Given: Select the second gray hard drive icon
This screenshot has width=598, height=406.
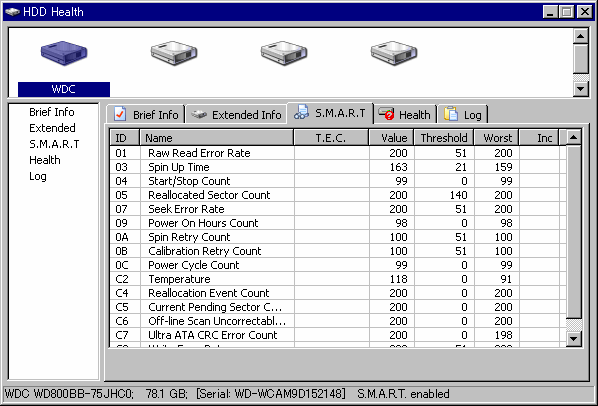Looking at the screenshot, I should coord(174,53).
